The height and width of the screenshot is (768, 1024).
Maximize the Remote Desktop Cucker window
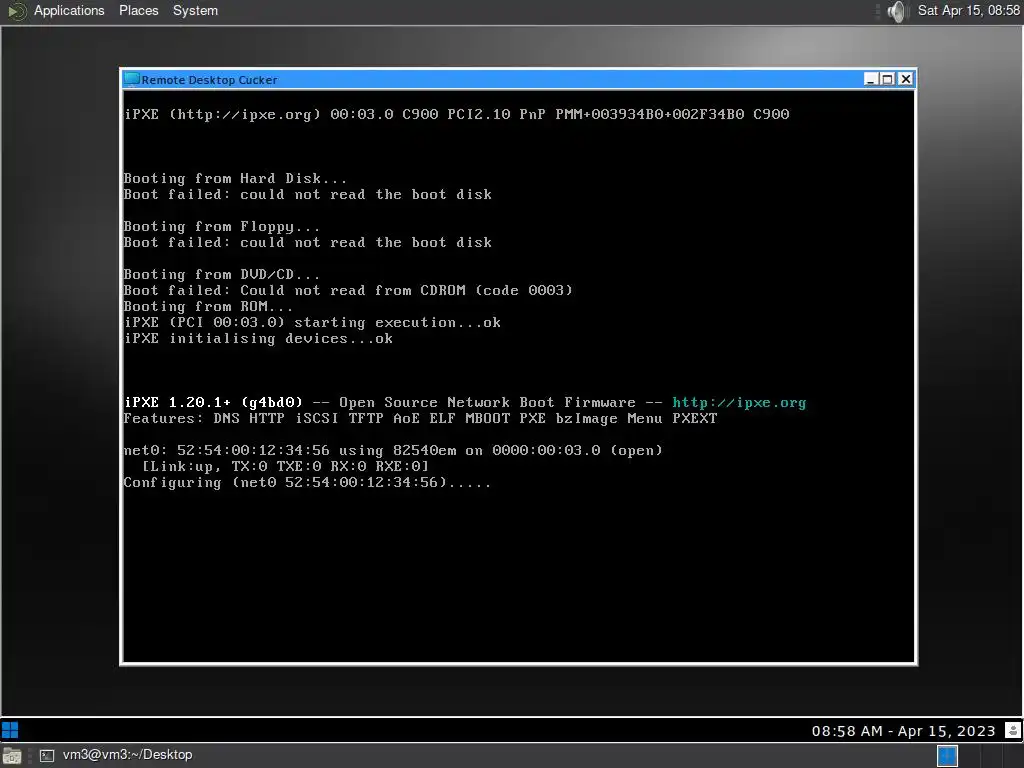pyautogui.click(x=887, y=79)
